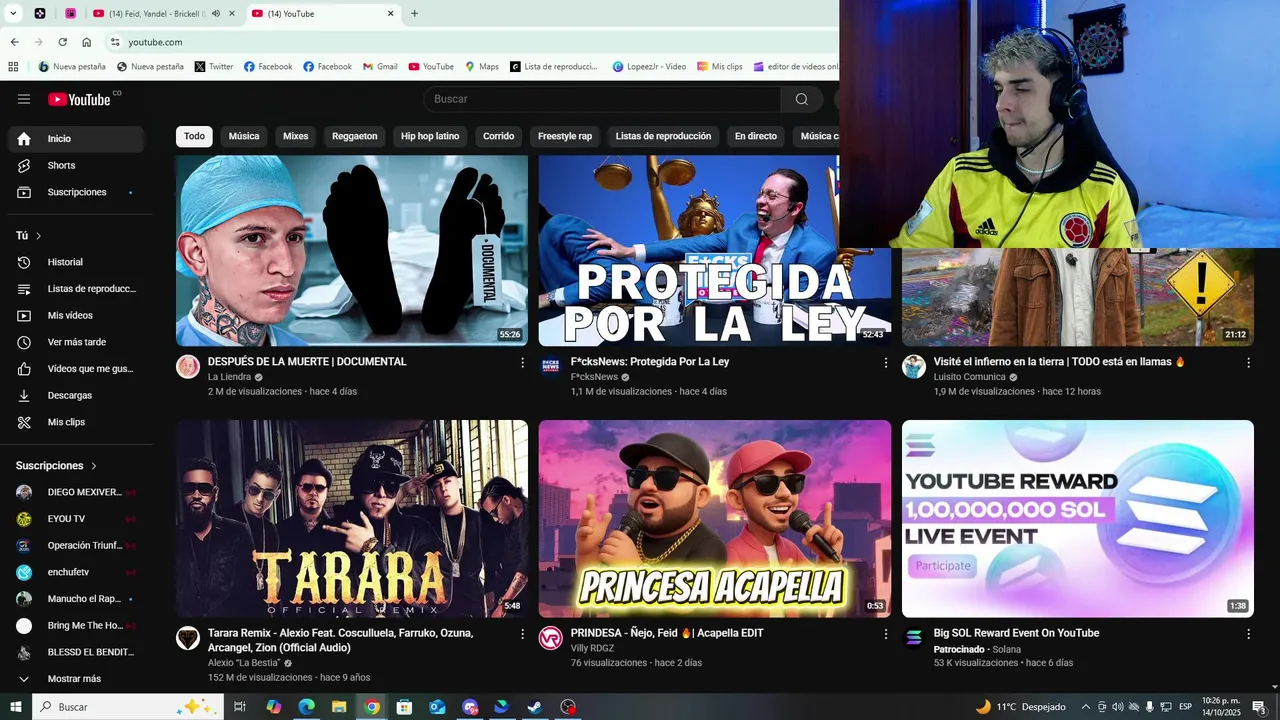Click Solana advertiser avatar

pos(914,638)
